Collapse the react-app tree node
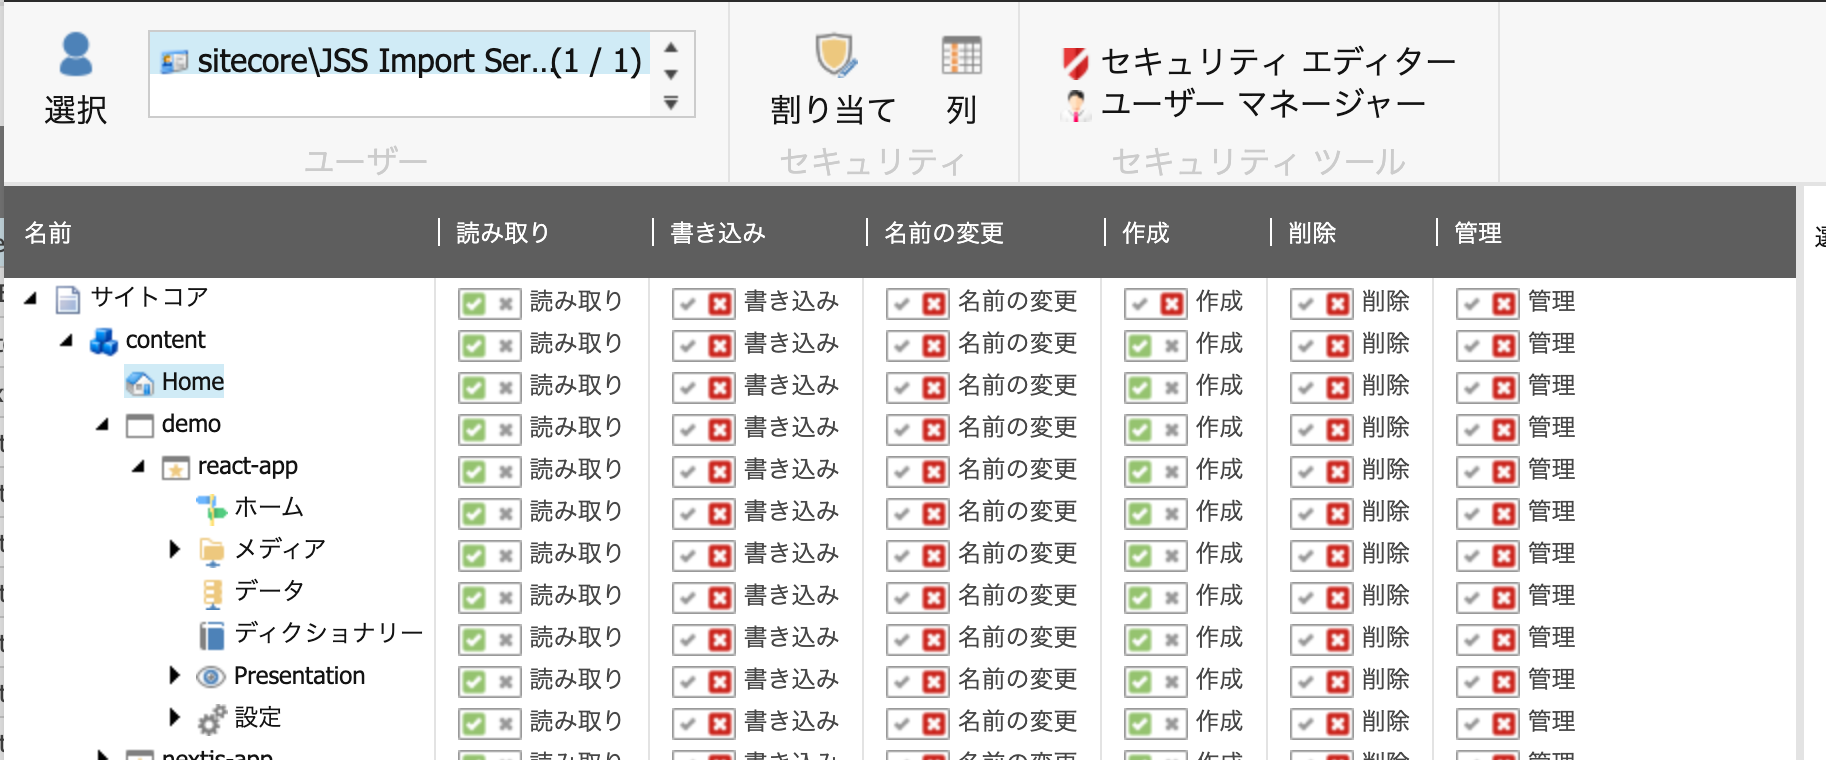 tap(139, 466)
